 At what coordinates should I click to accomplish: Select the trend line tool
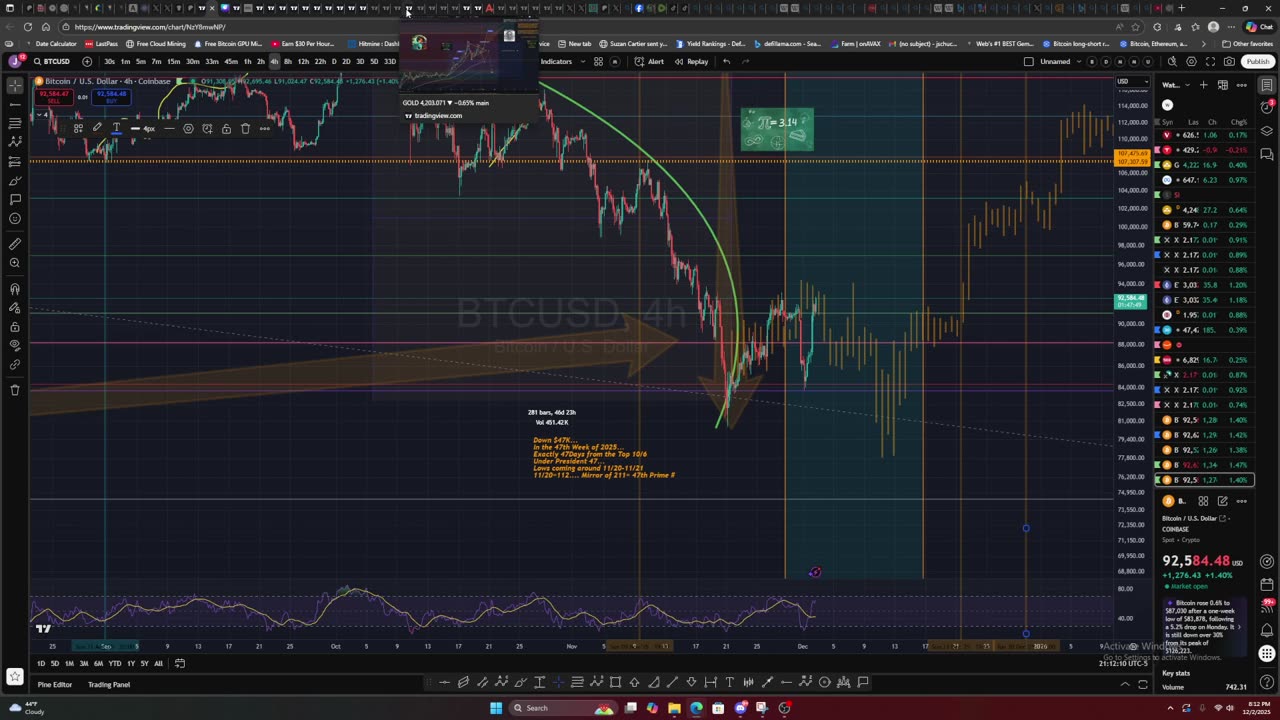(14, 104)
